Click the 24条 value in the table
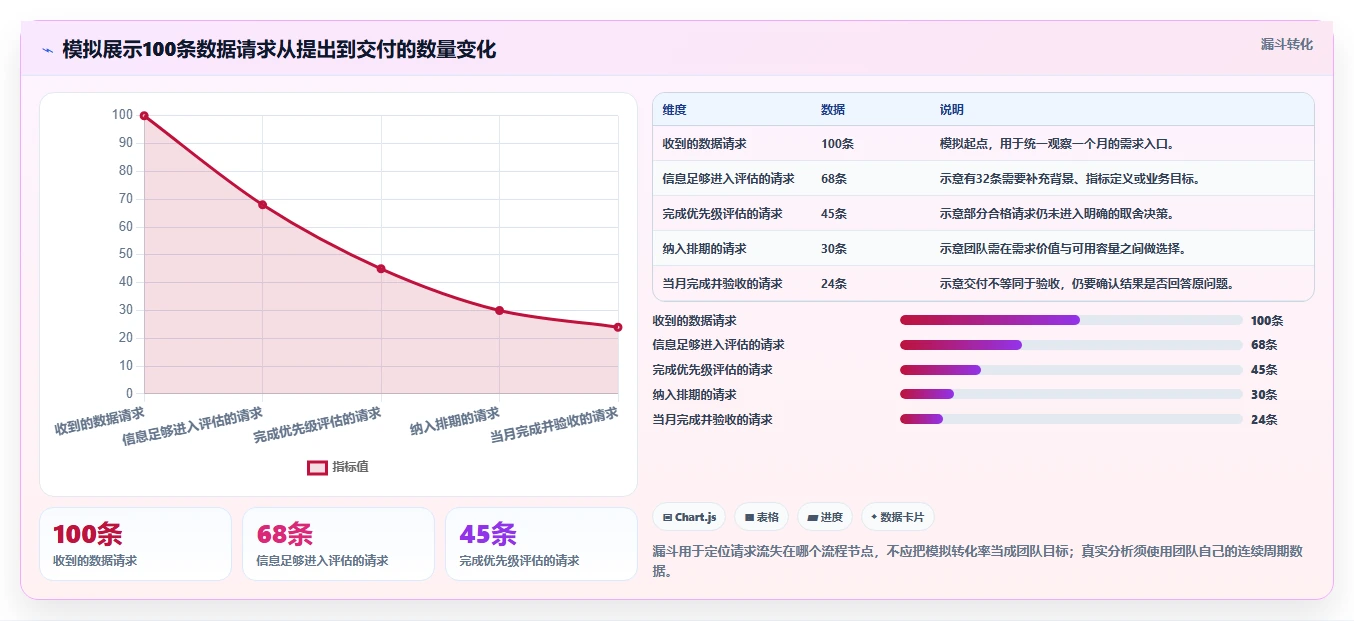 [834, 284]
